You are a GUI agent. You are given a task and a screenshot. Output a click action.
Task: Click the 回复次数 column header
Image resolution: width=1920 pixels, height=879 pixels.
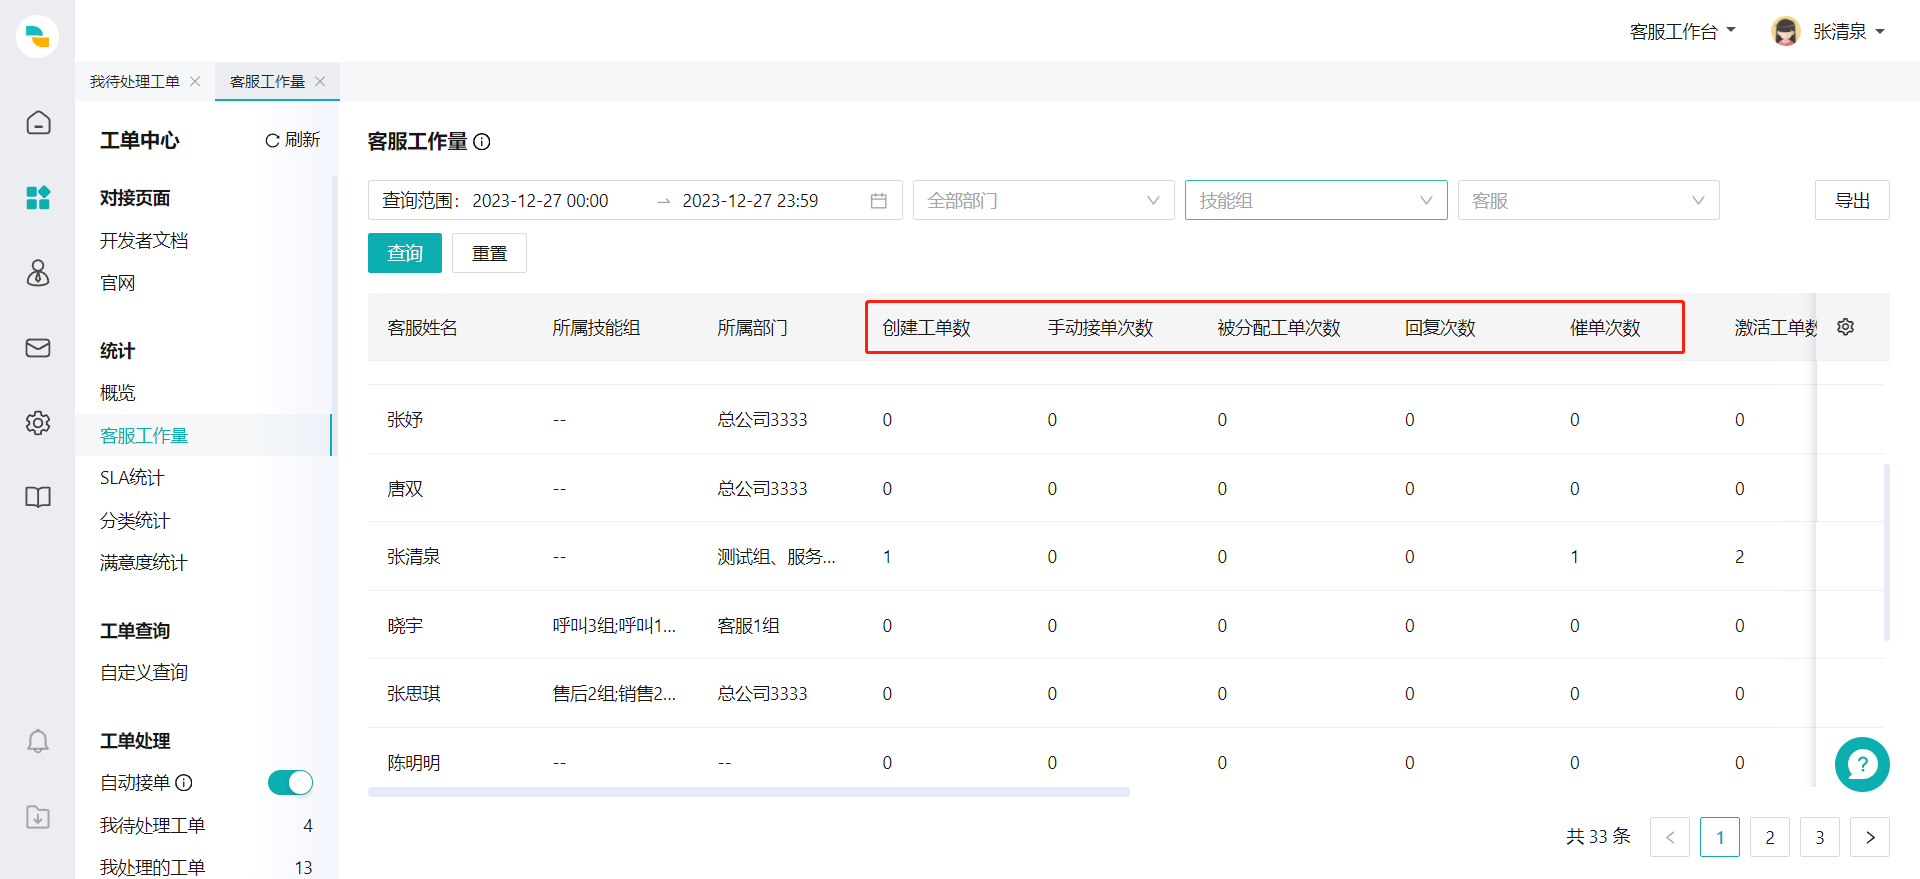click(x=1440, y=328)
